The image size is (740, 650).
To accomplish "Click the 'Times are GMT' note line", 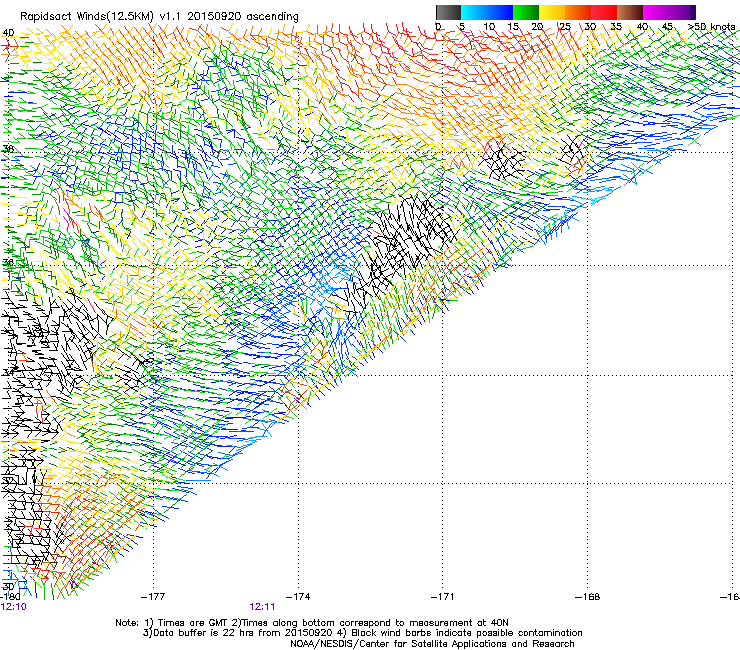I will coord(312,623).
